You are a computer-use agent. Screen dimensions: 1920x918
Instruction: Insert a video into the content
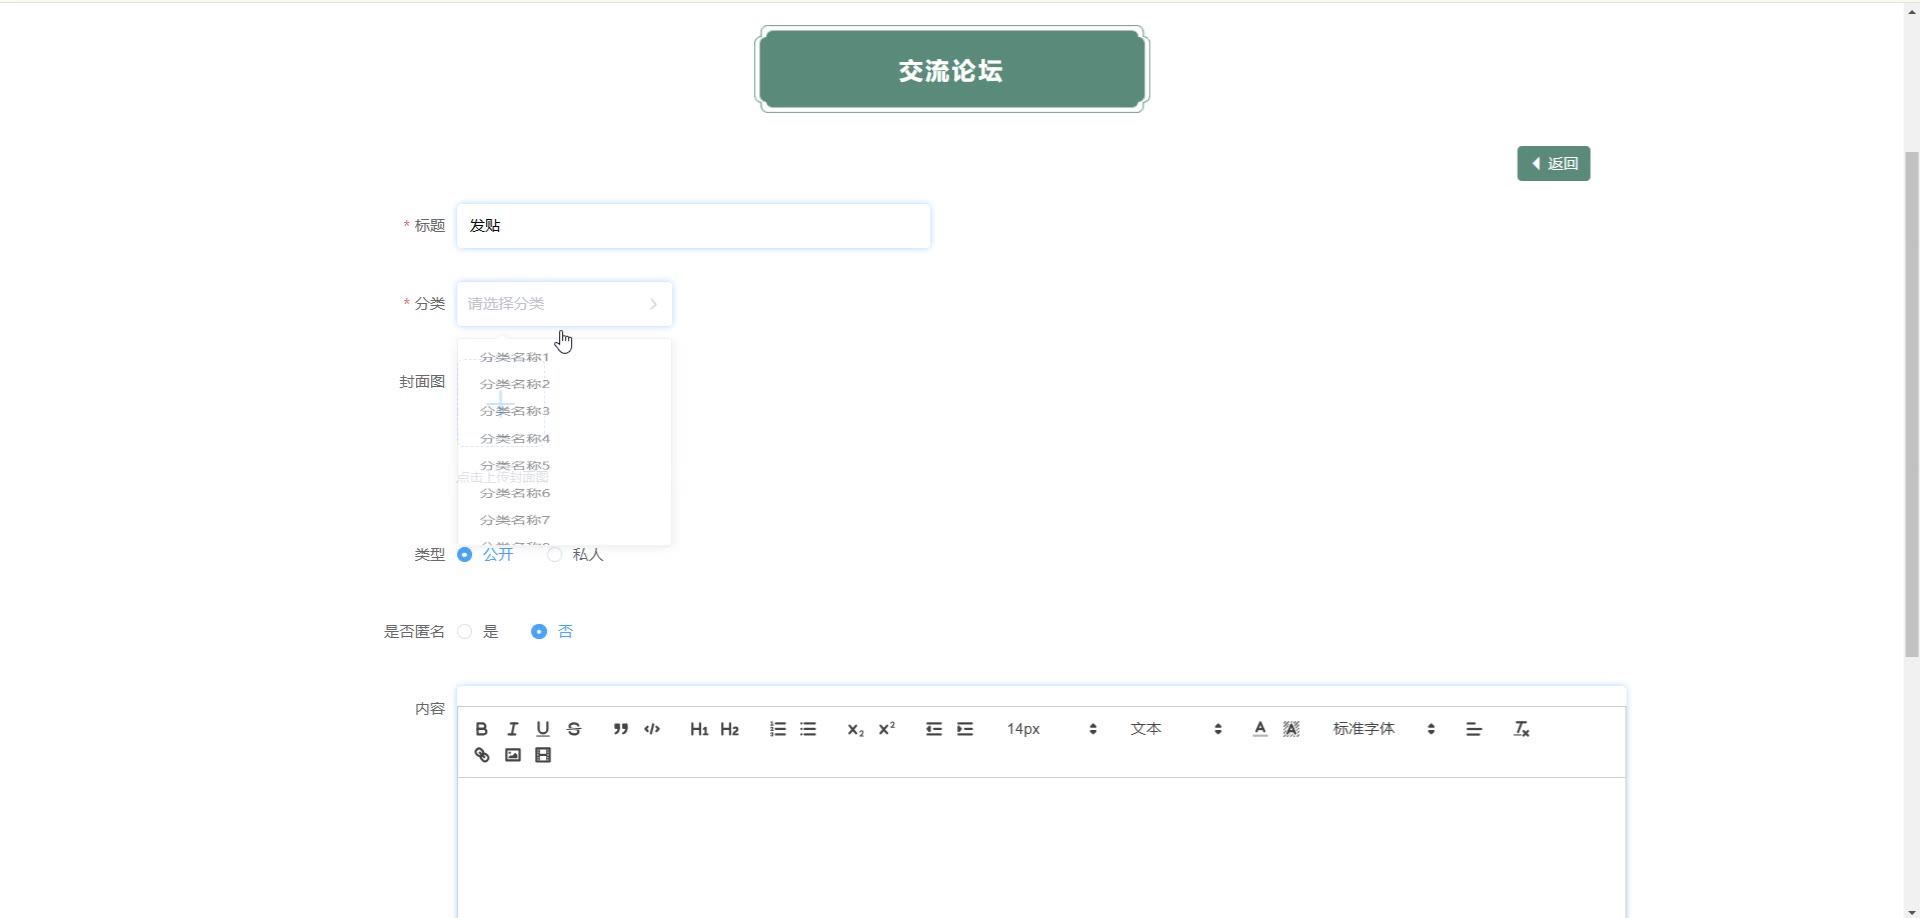pos(543,755)
